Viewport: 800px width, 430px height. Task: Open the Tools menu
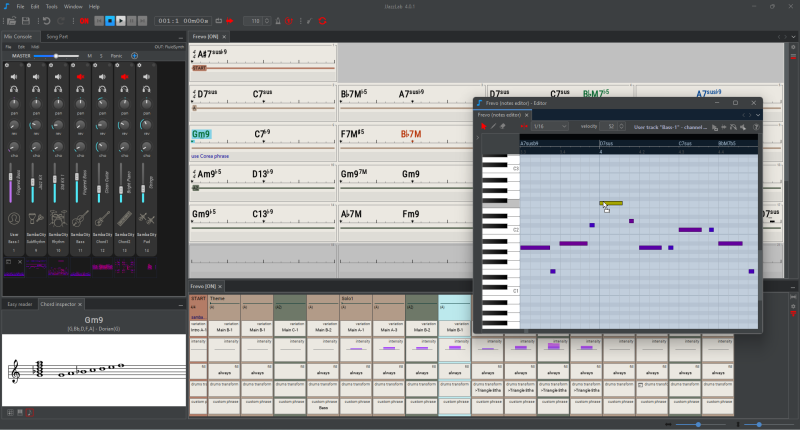click(50, 6)
